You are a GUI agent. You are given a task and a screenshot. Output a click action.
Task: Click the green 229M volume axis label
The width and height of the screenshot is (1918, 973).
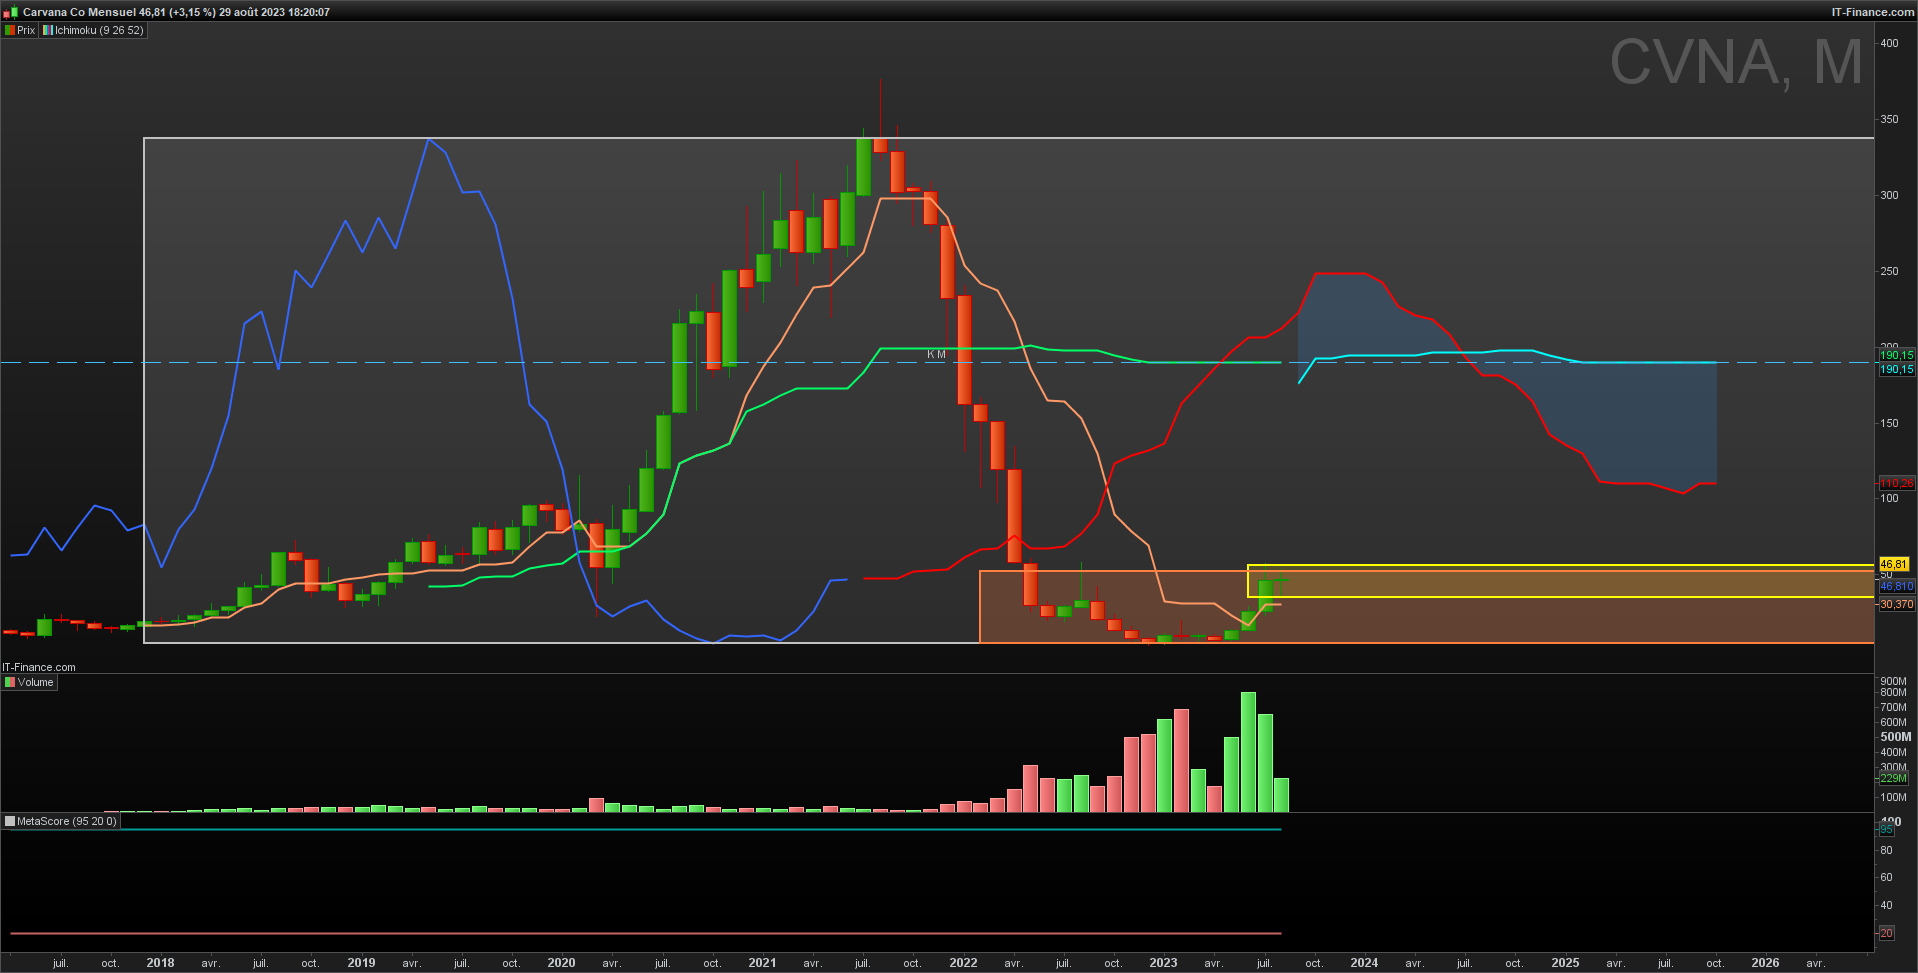[x=1893, y=778]
